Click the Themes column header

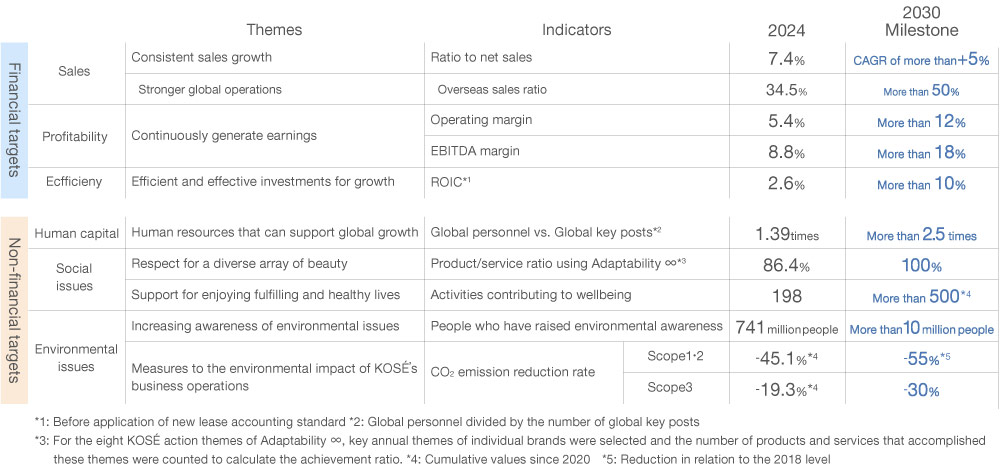[274, 31]
